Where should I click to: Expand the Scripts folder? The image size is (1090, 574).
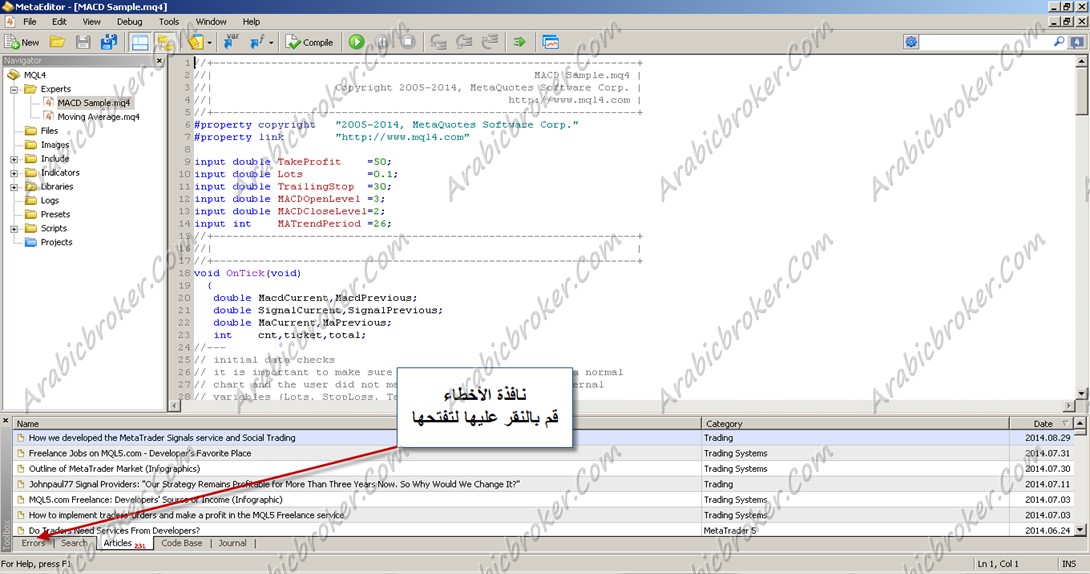tap(14, 229)
